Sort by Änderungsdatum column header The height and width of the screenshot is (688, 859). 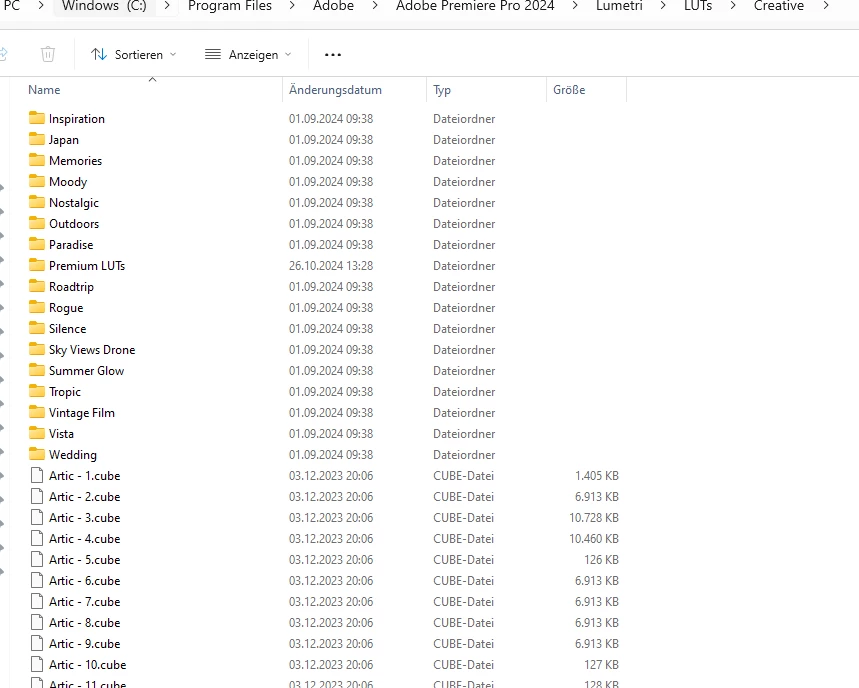[x=335, y=90]
